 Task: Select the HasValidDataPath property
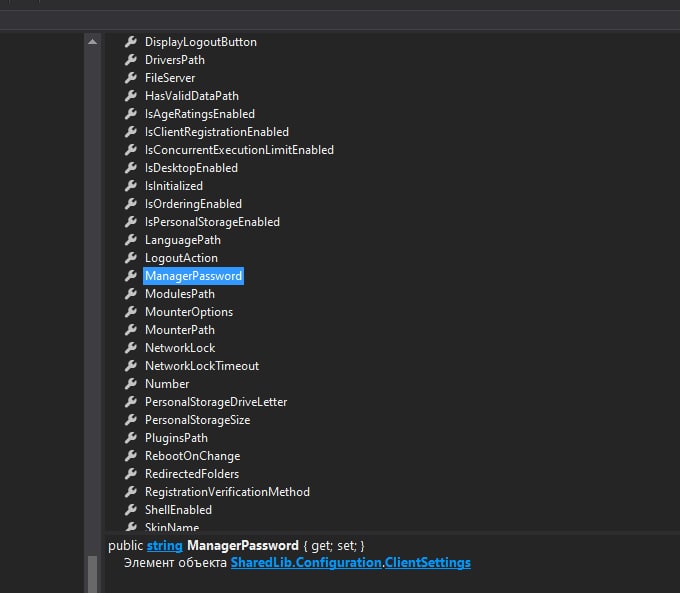click(x=192, y=96)
